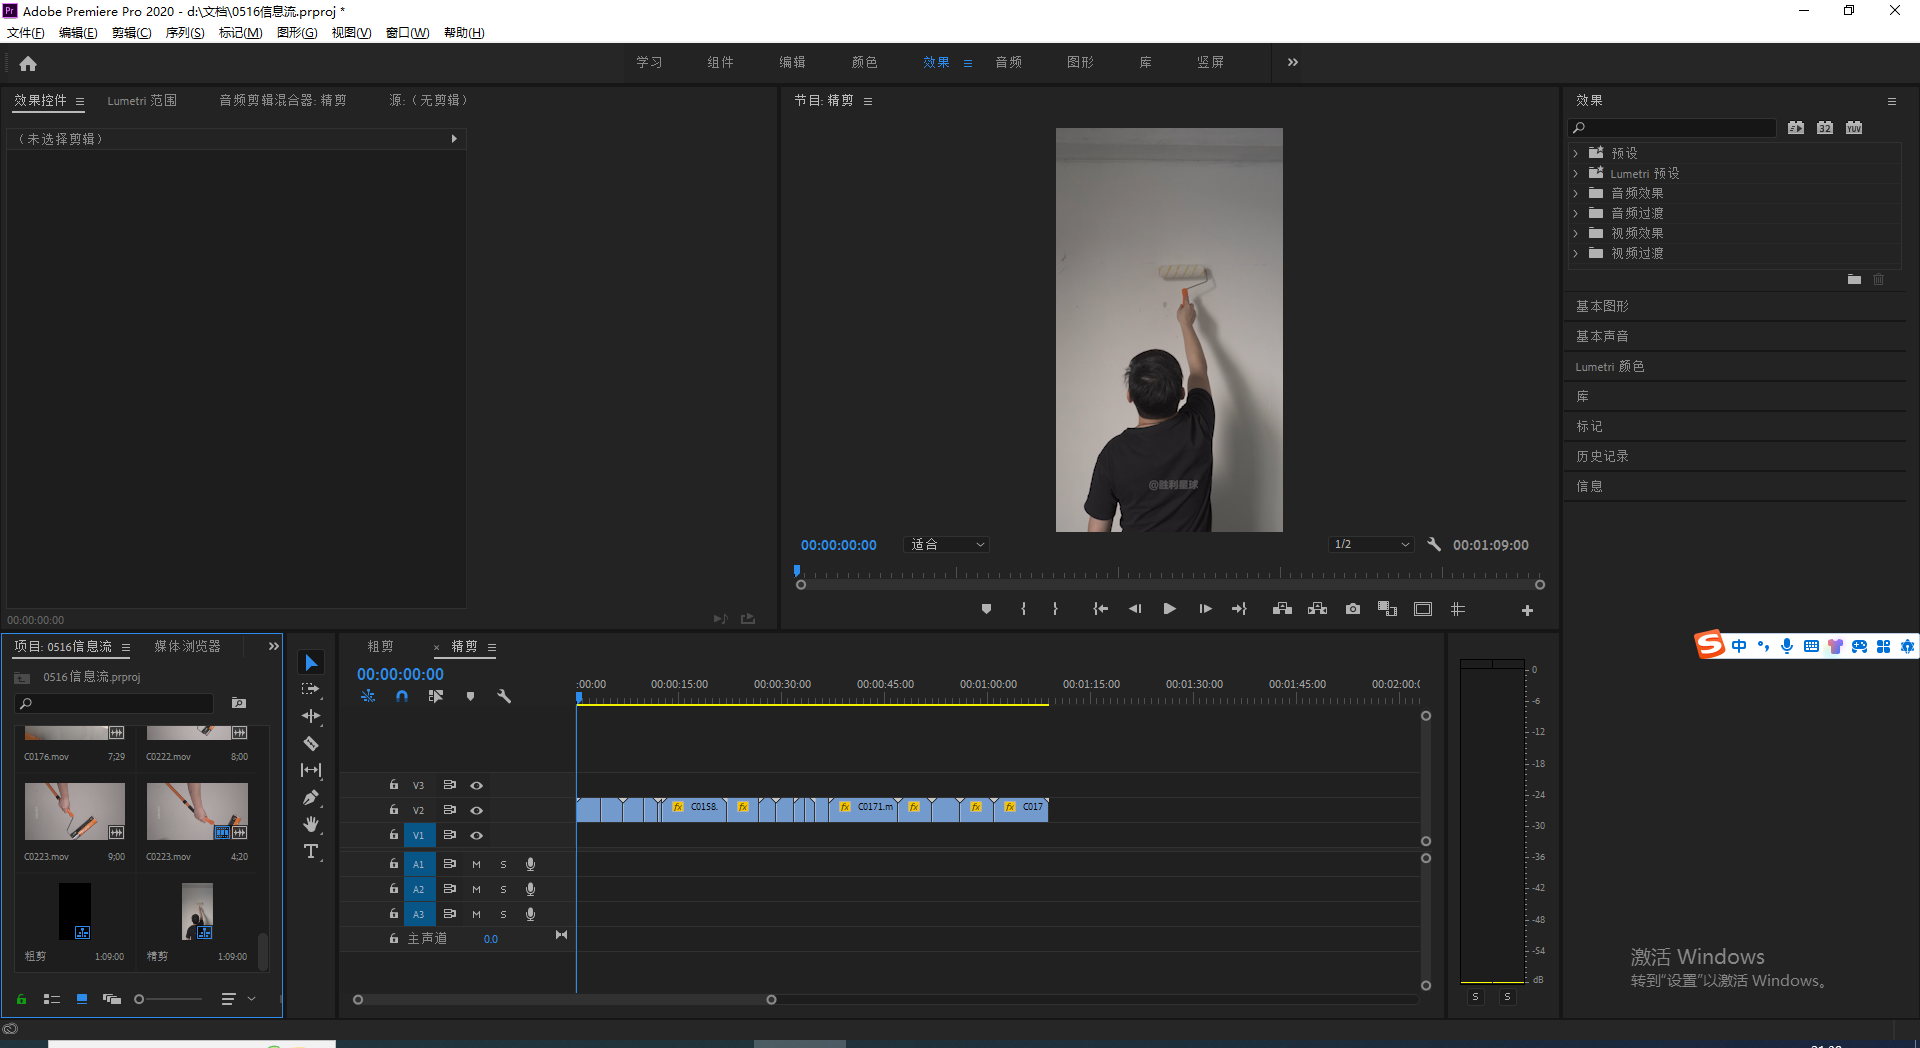Select the Razor tool in the toolbar
1920x1048 pixels.
pyautogui.click(x=311, y=743)
